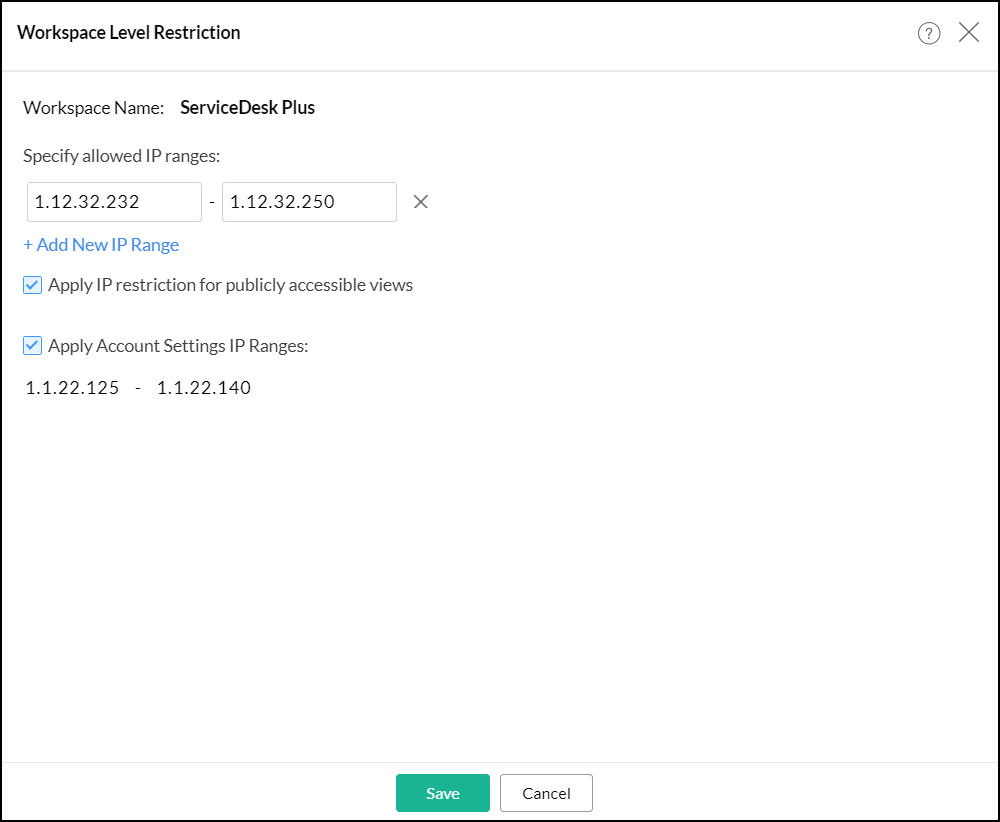The image size is (1000, 822).
Task: Click the Specify allowed IP ranges label
Action: (122, 156)
